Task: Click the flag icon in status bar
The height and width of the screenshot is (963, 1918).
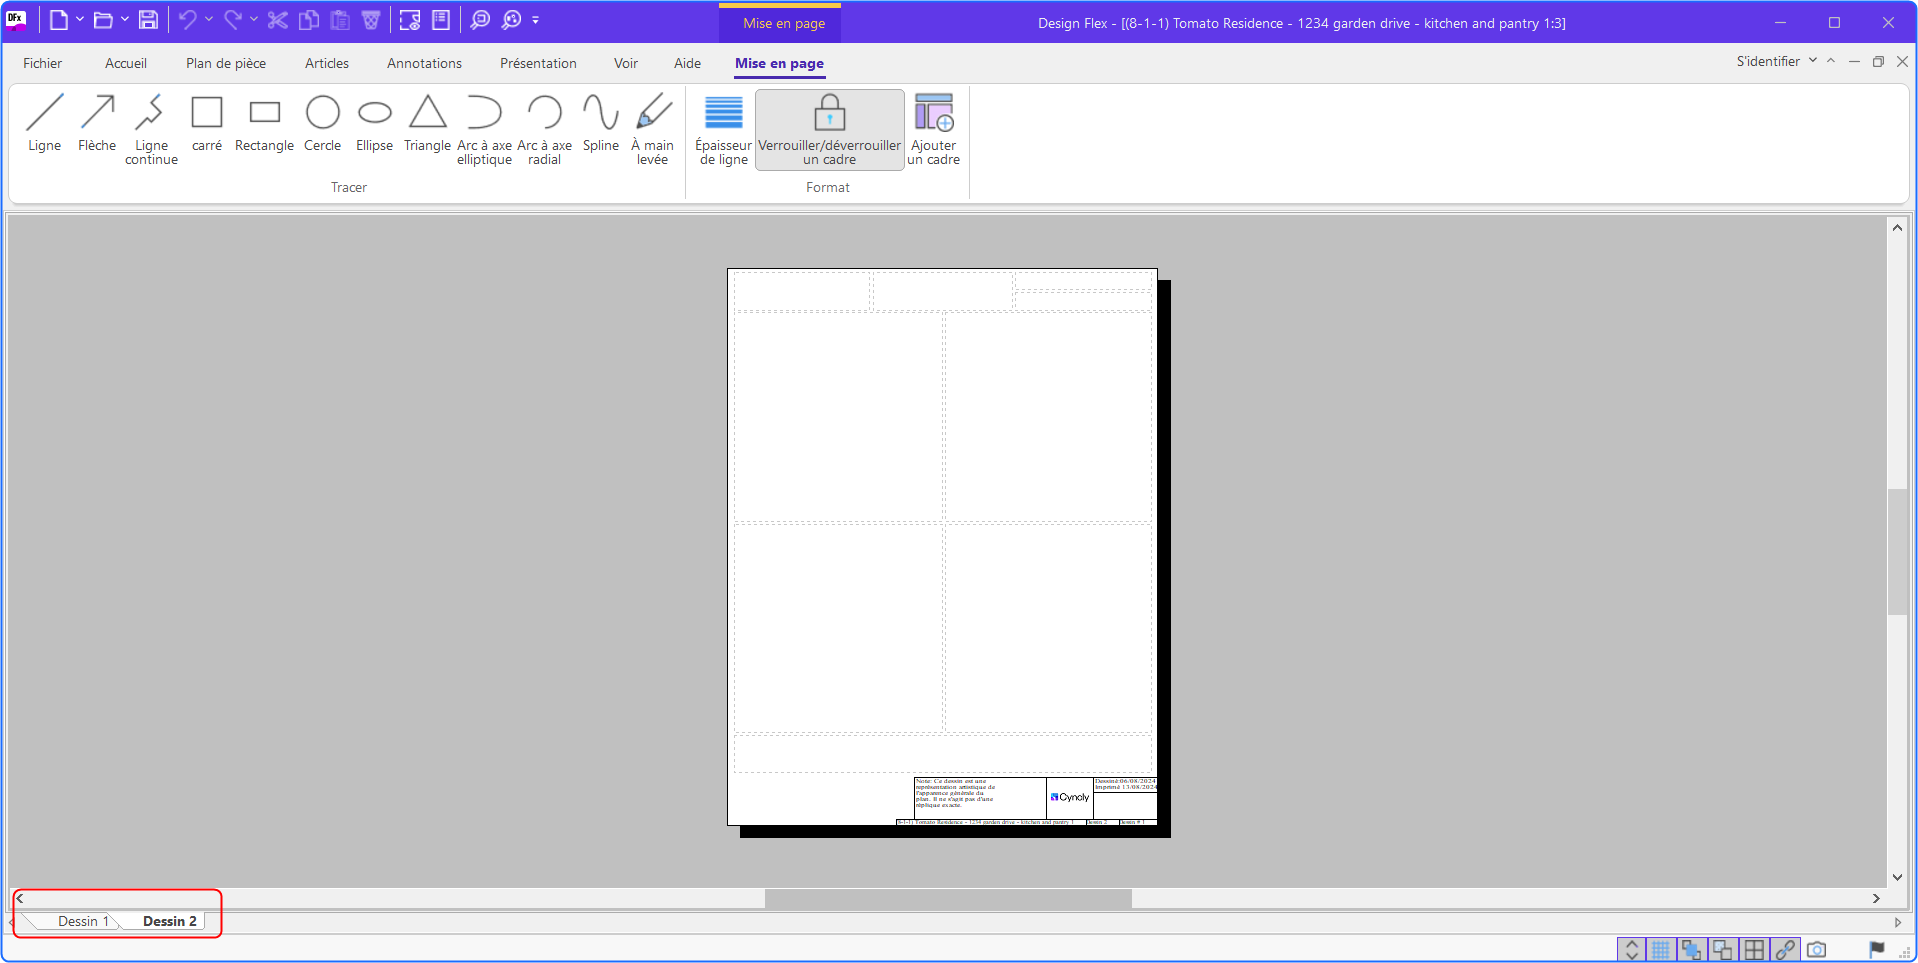Action: tap(1877, 949)
